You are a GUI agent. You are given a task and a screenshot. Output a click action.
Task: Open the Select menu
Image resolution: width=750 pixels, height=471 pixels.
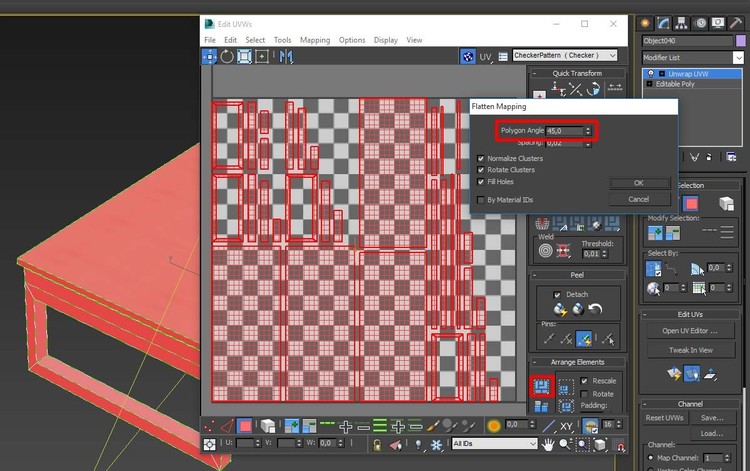point(255,40)
